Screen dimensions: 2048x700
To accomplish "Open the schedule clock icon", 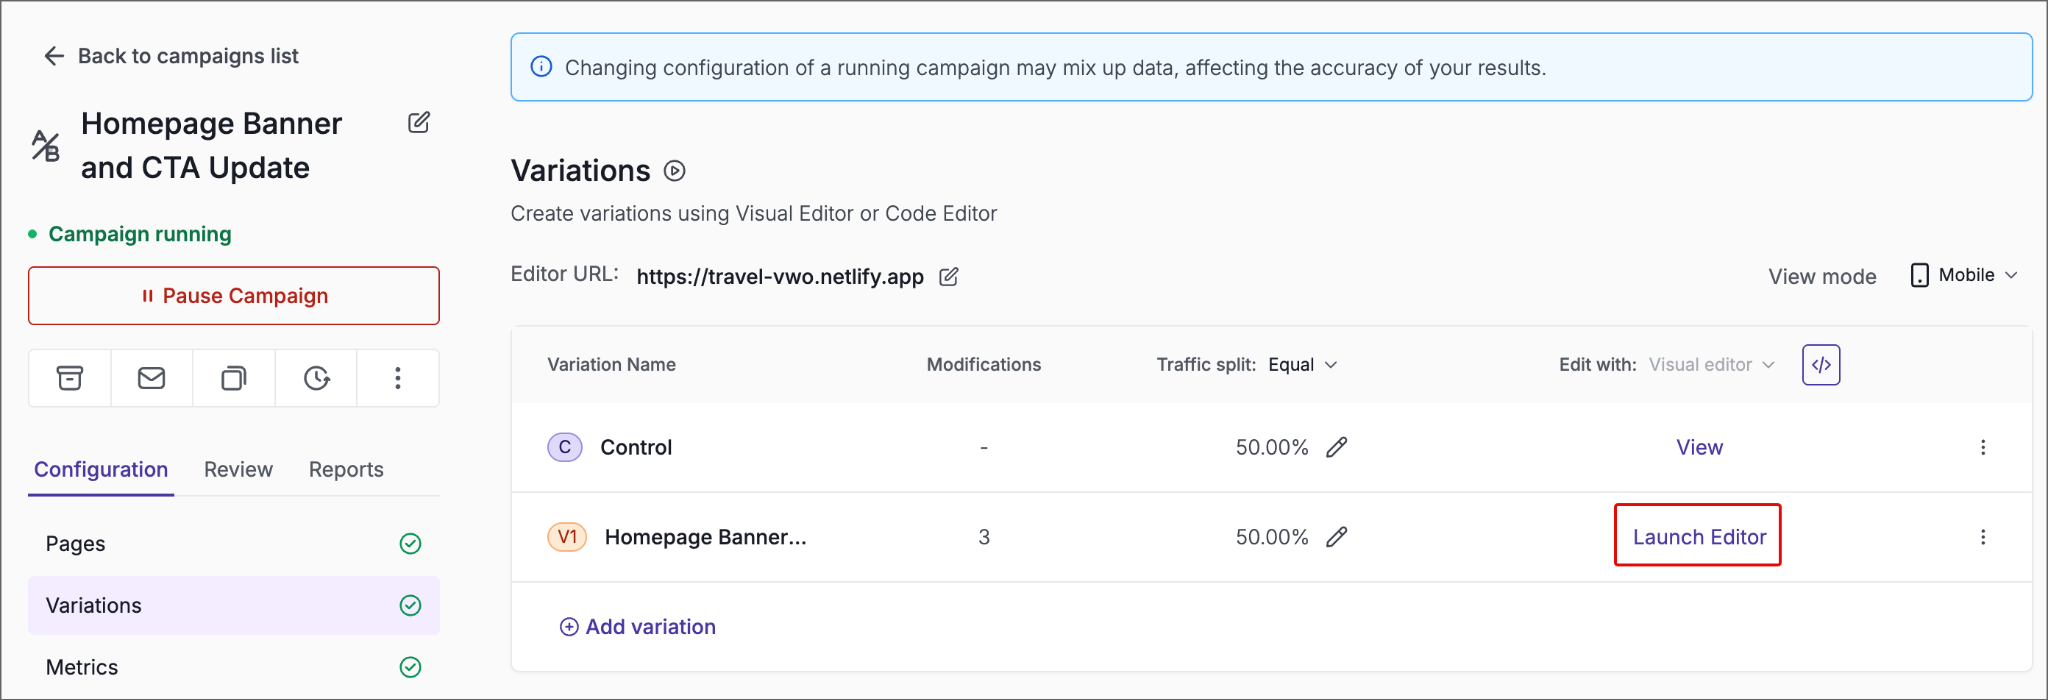I will (x=317, y=378).
